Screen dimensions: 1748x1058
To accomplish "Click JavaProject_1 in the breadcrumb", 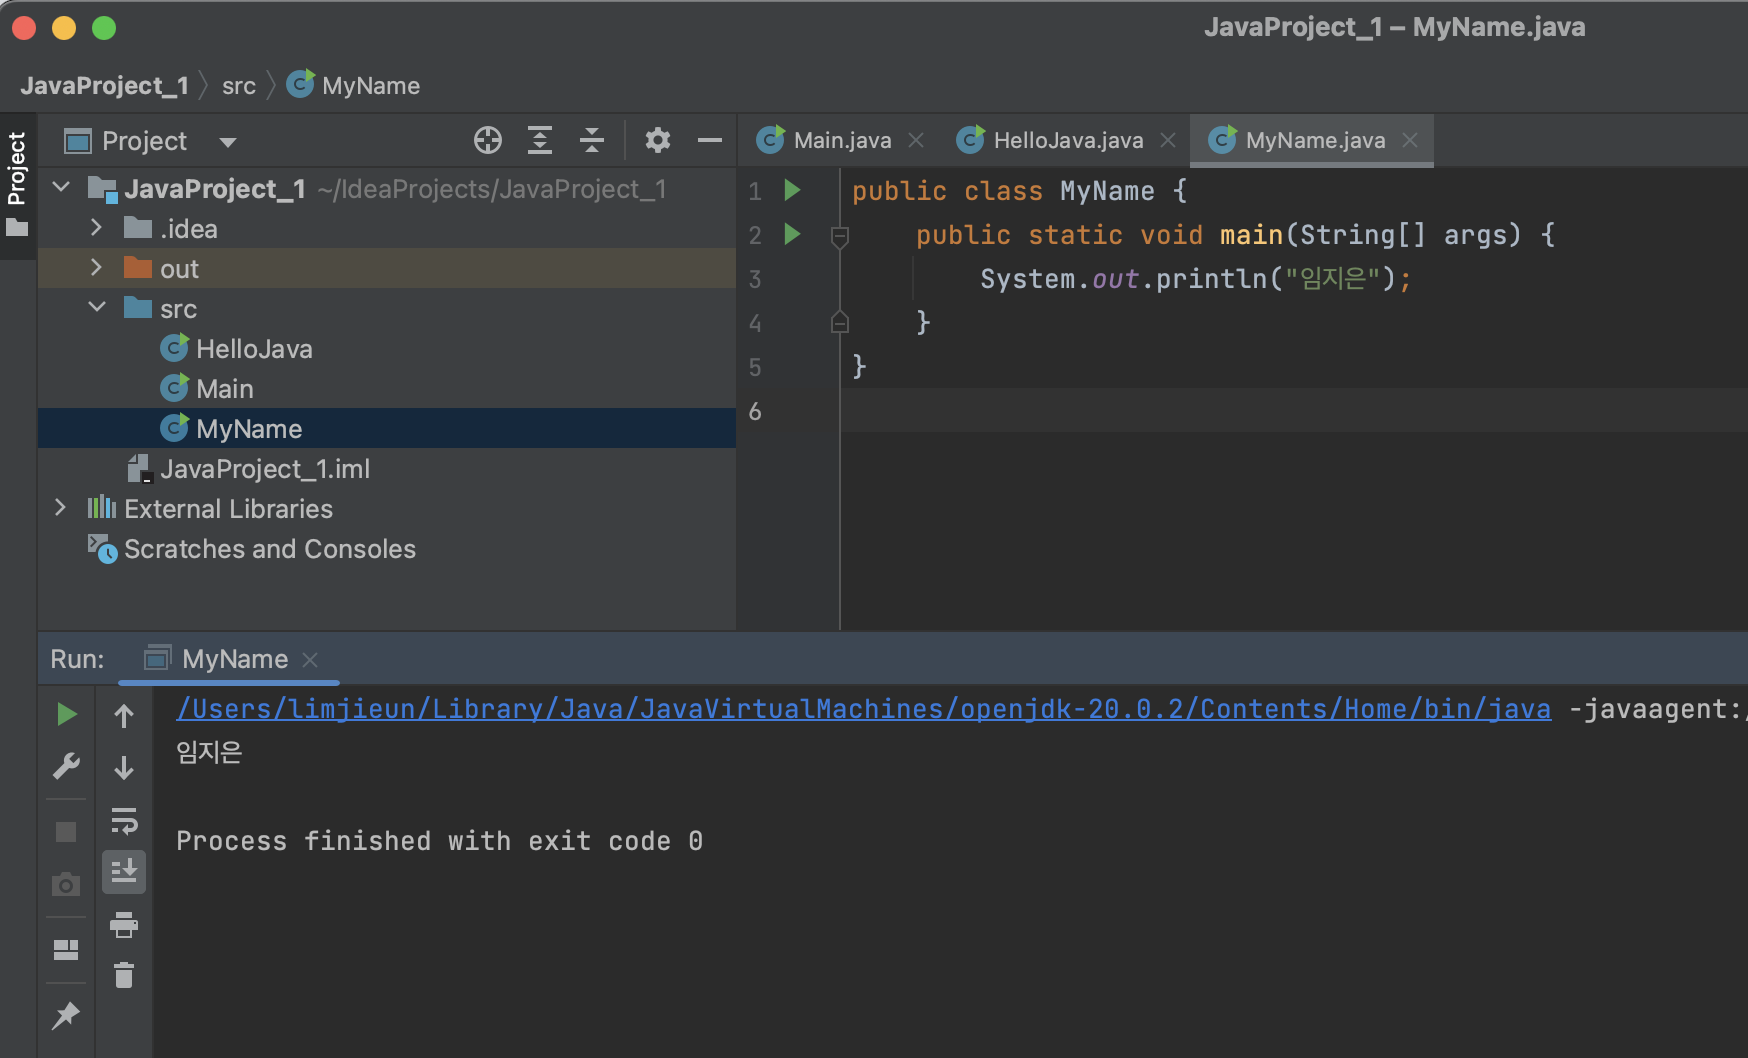I will point(104,86).
